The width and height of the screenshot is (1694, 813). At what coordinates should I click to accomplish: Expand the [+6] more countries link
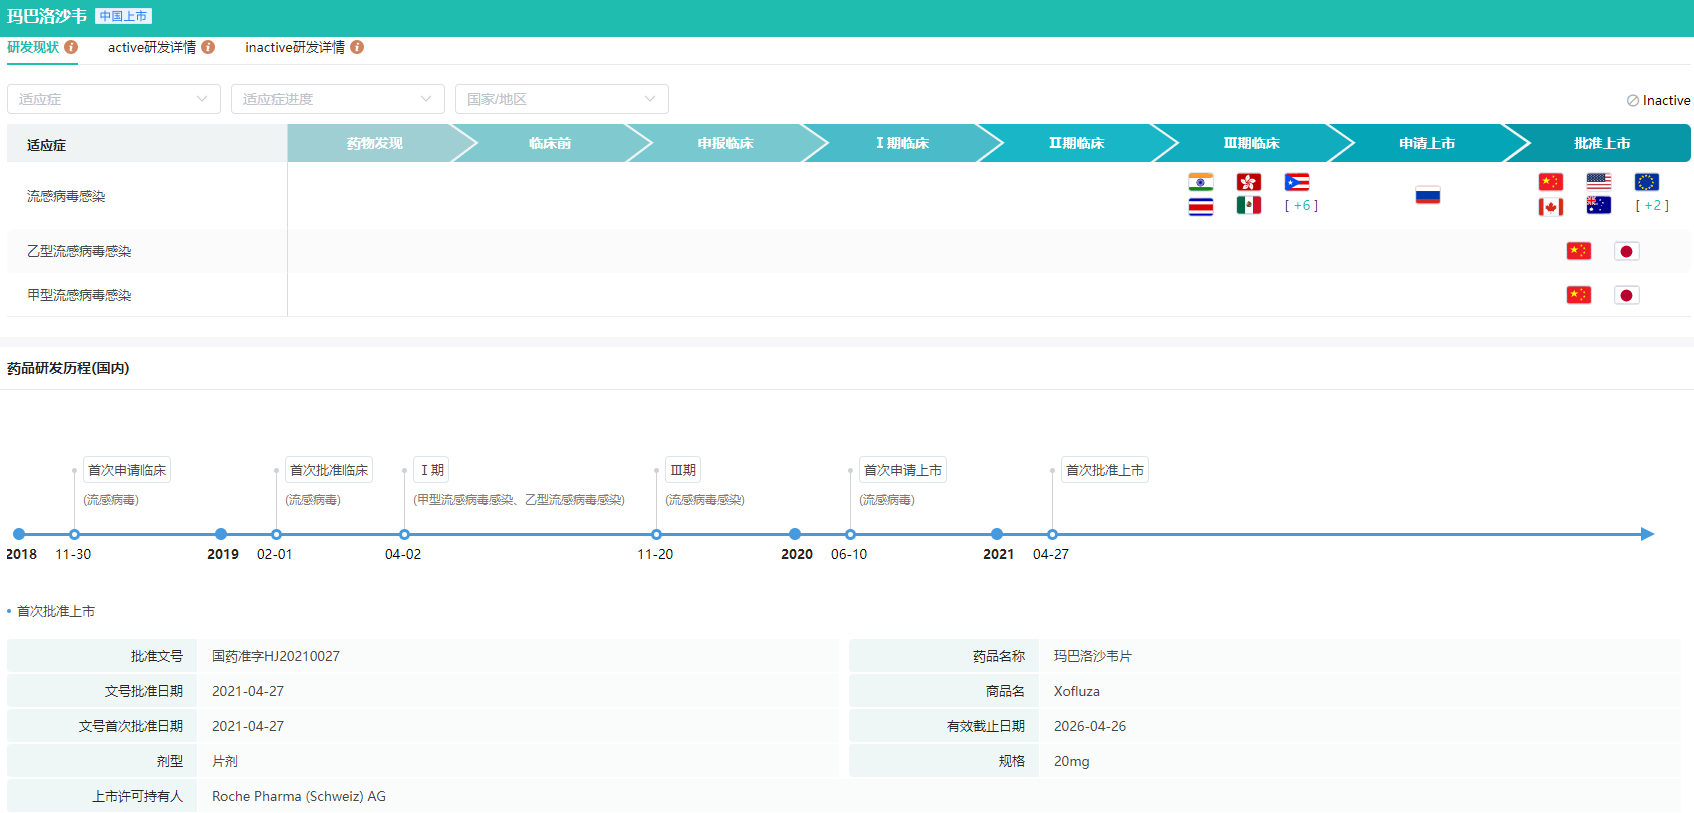(x=1301, y=205)
